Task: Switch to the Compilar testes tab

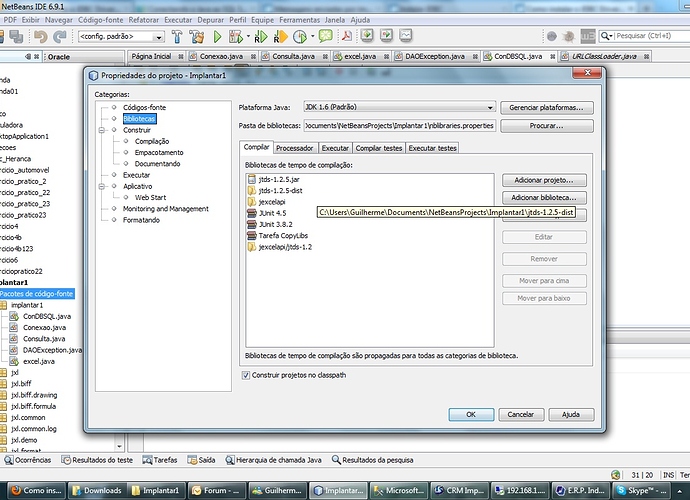Action: point(378,148)
